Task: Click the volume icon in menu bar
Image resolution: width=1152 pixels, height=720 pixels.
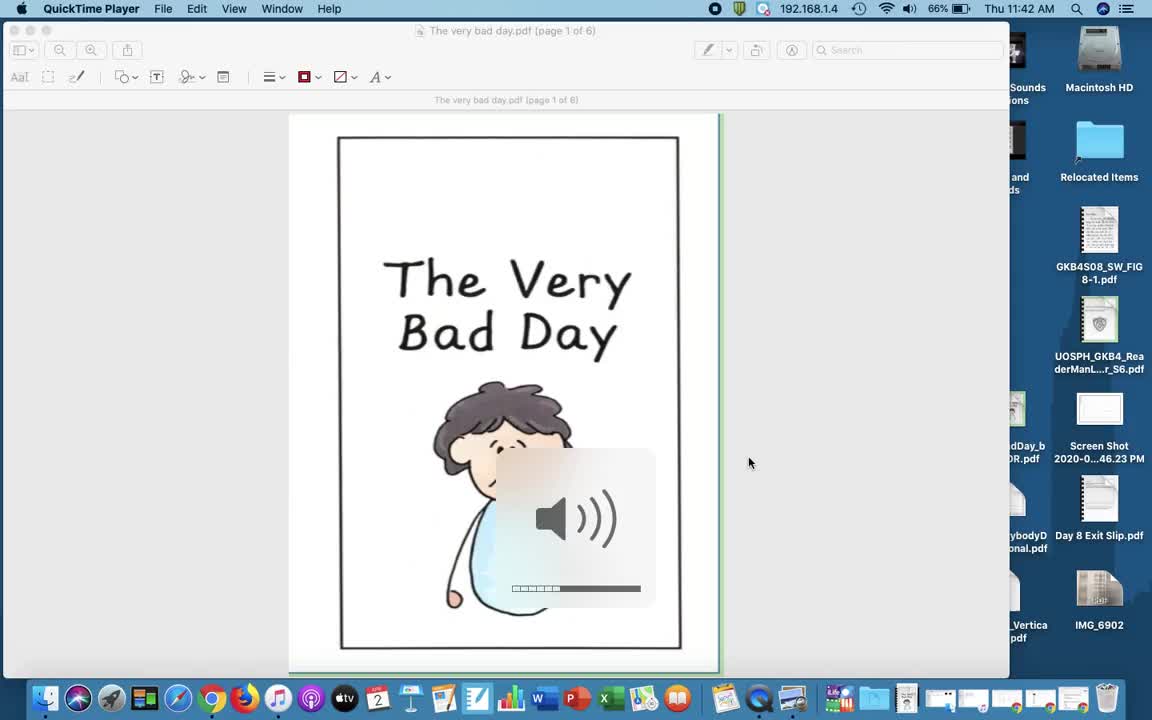Action: [x=910, y=9]
